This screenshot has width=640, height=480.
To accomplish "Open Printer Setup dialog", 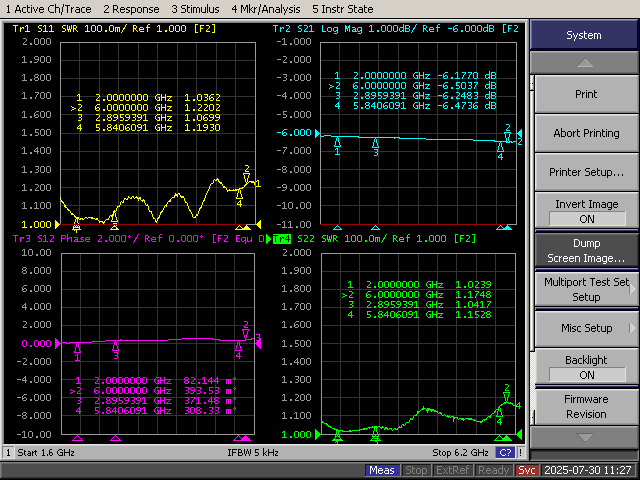I will point(586,172).
